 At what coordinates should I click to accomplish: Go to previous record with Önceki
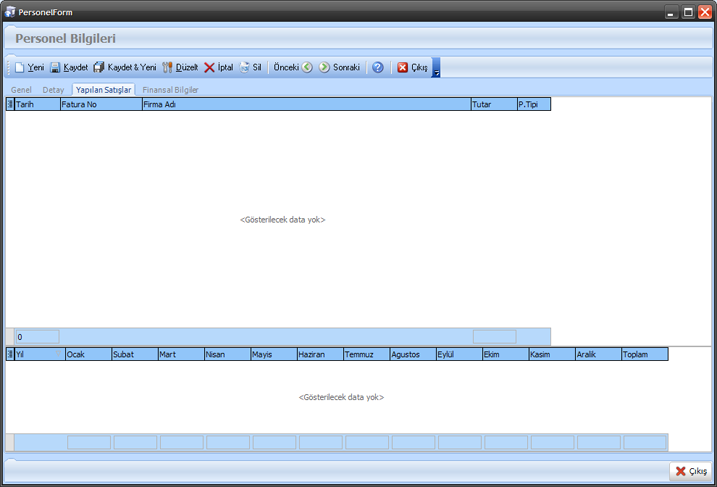coord(307,68)
